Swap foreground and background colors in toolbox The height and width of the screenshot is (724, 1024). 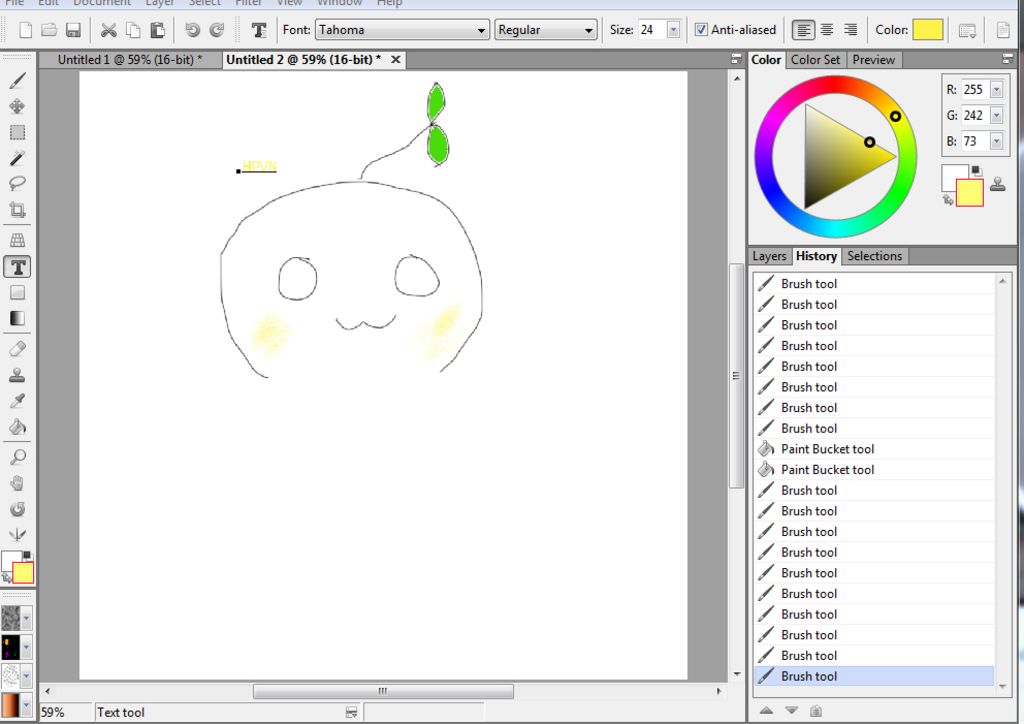coord(7,578)
